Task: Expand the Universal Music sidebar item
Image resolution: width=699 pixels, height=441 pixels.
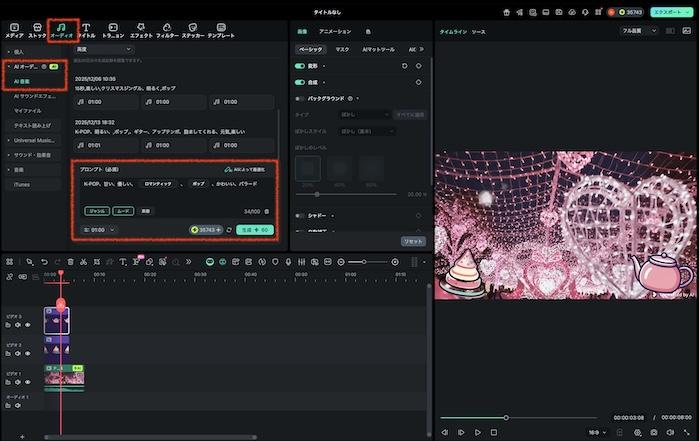Action: tap(8, 140)
